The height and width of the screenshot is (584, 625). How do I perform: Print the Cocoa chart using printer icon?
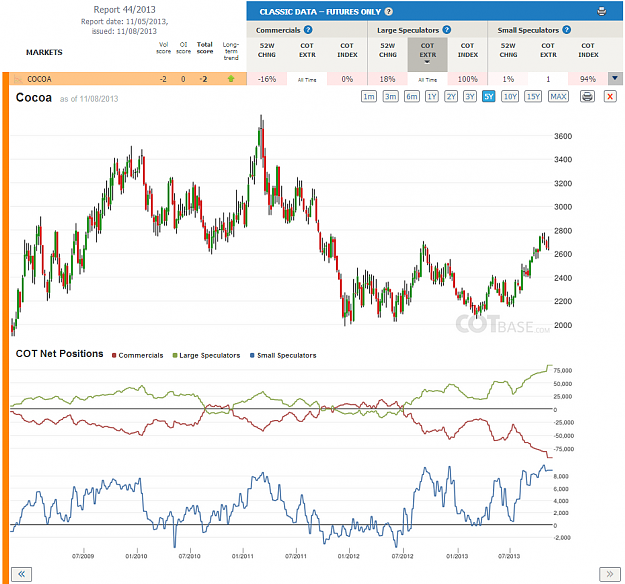[587, 96]
